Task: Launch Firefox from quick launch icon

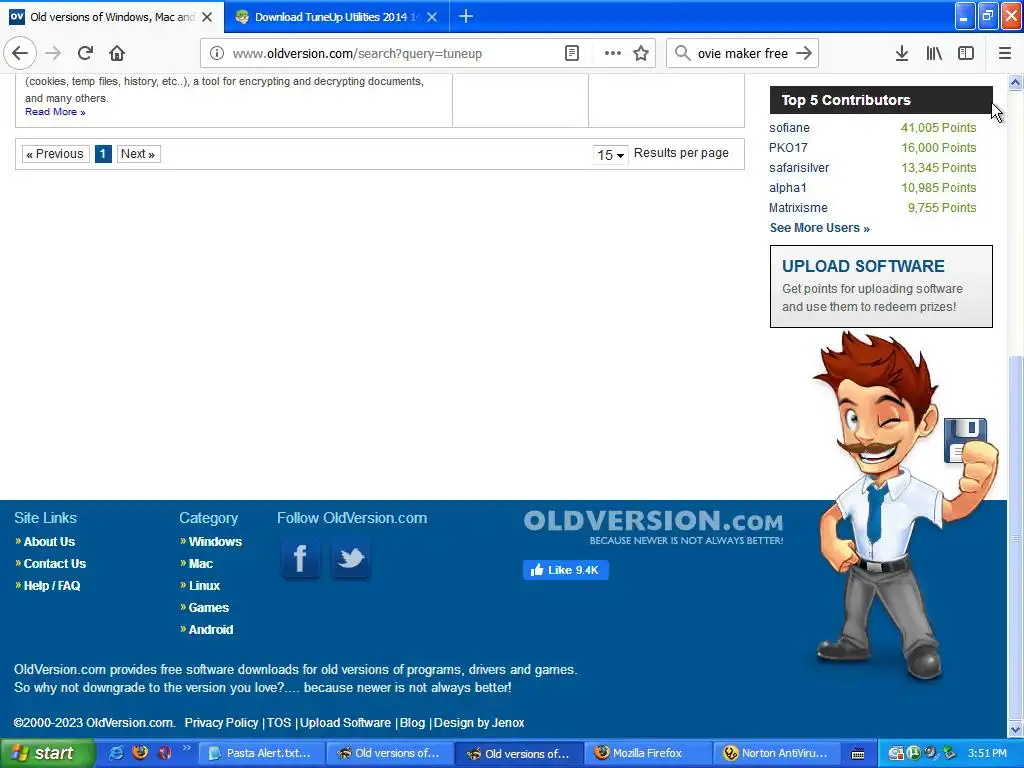Action: [140, 753]
